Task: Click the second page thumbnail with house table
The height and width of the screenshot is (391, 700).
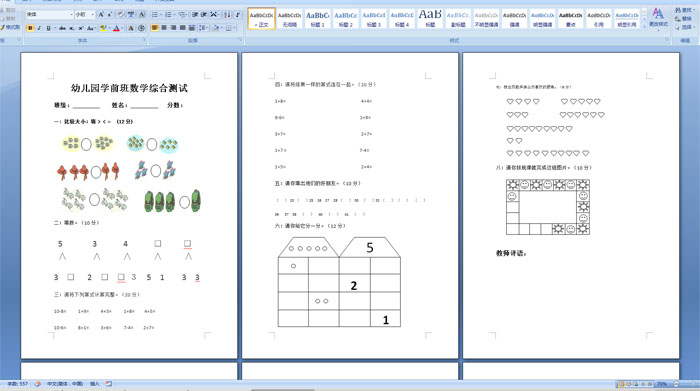Action: tap(350, 205)
